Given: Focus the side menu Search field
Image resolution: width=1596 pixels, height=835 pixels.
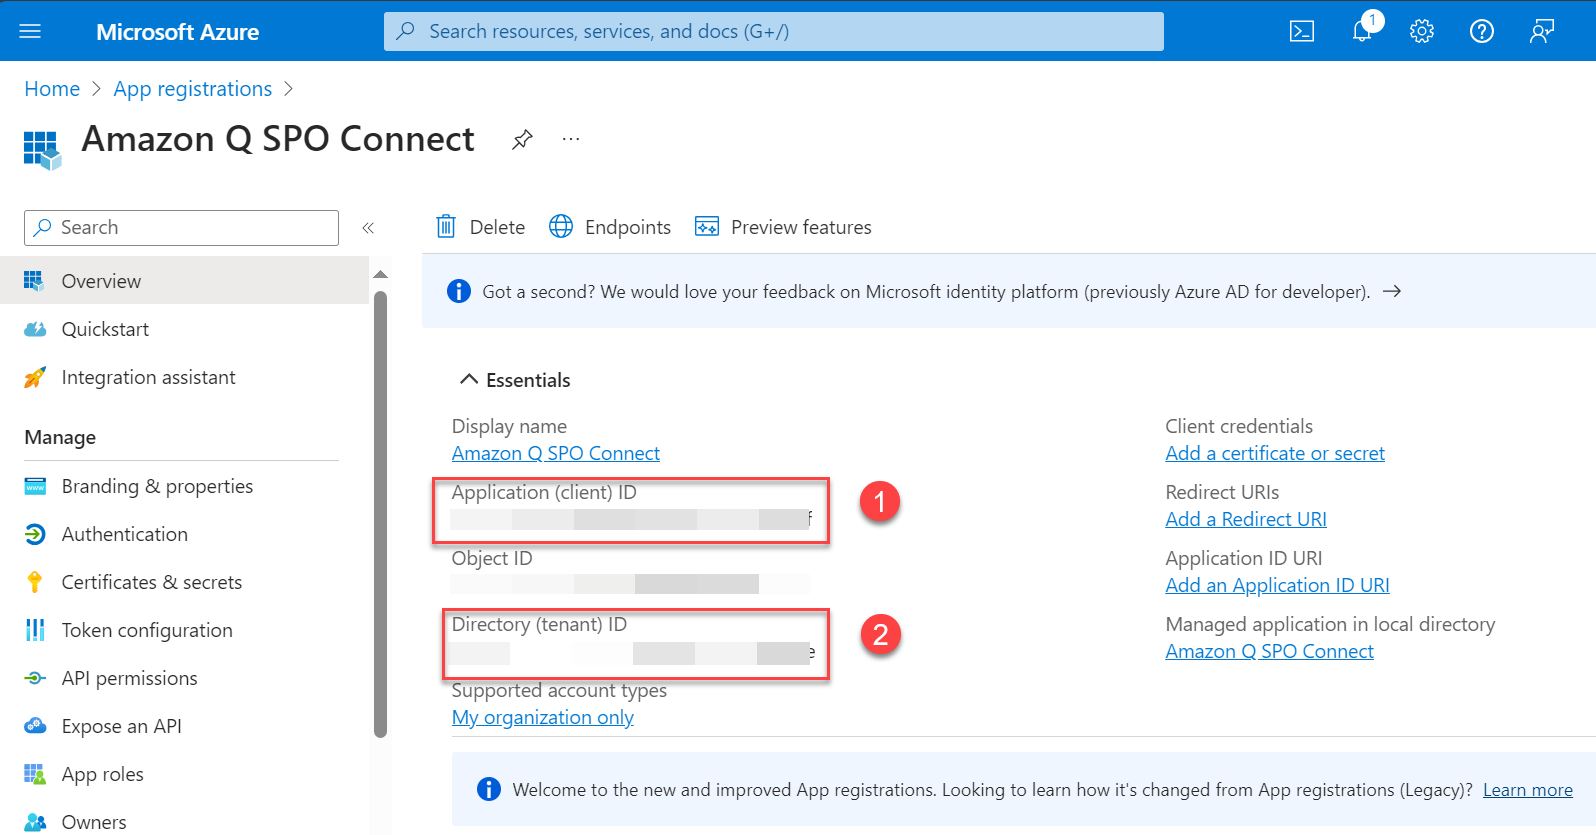Looking at the screenshot, I should (x=181, y=228).
